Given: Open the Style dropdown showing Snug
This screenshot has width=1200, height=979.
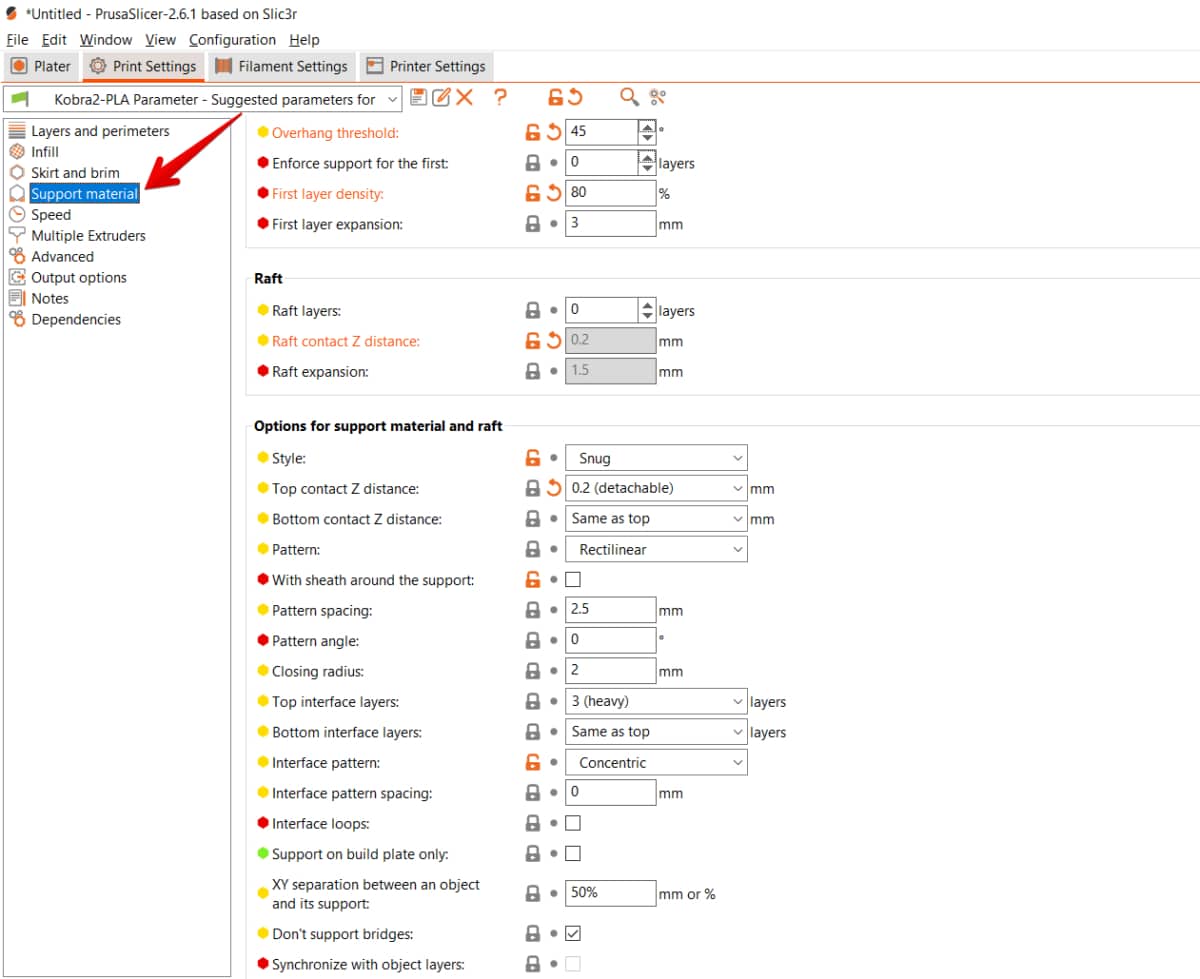Looking at the screenshot, I should click(656, 458).
